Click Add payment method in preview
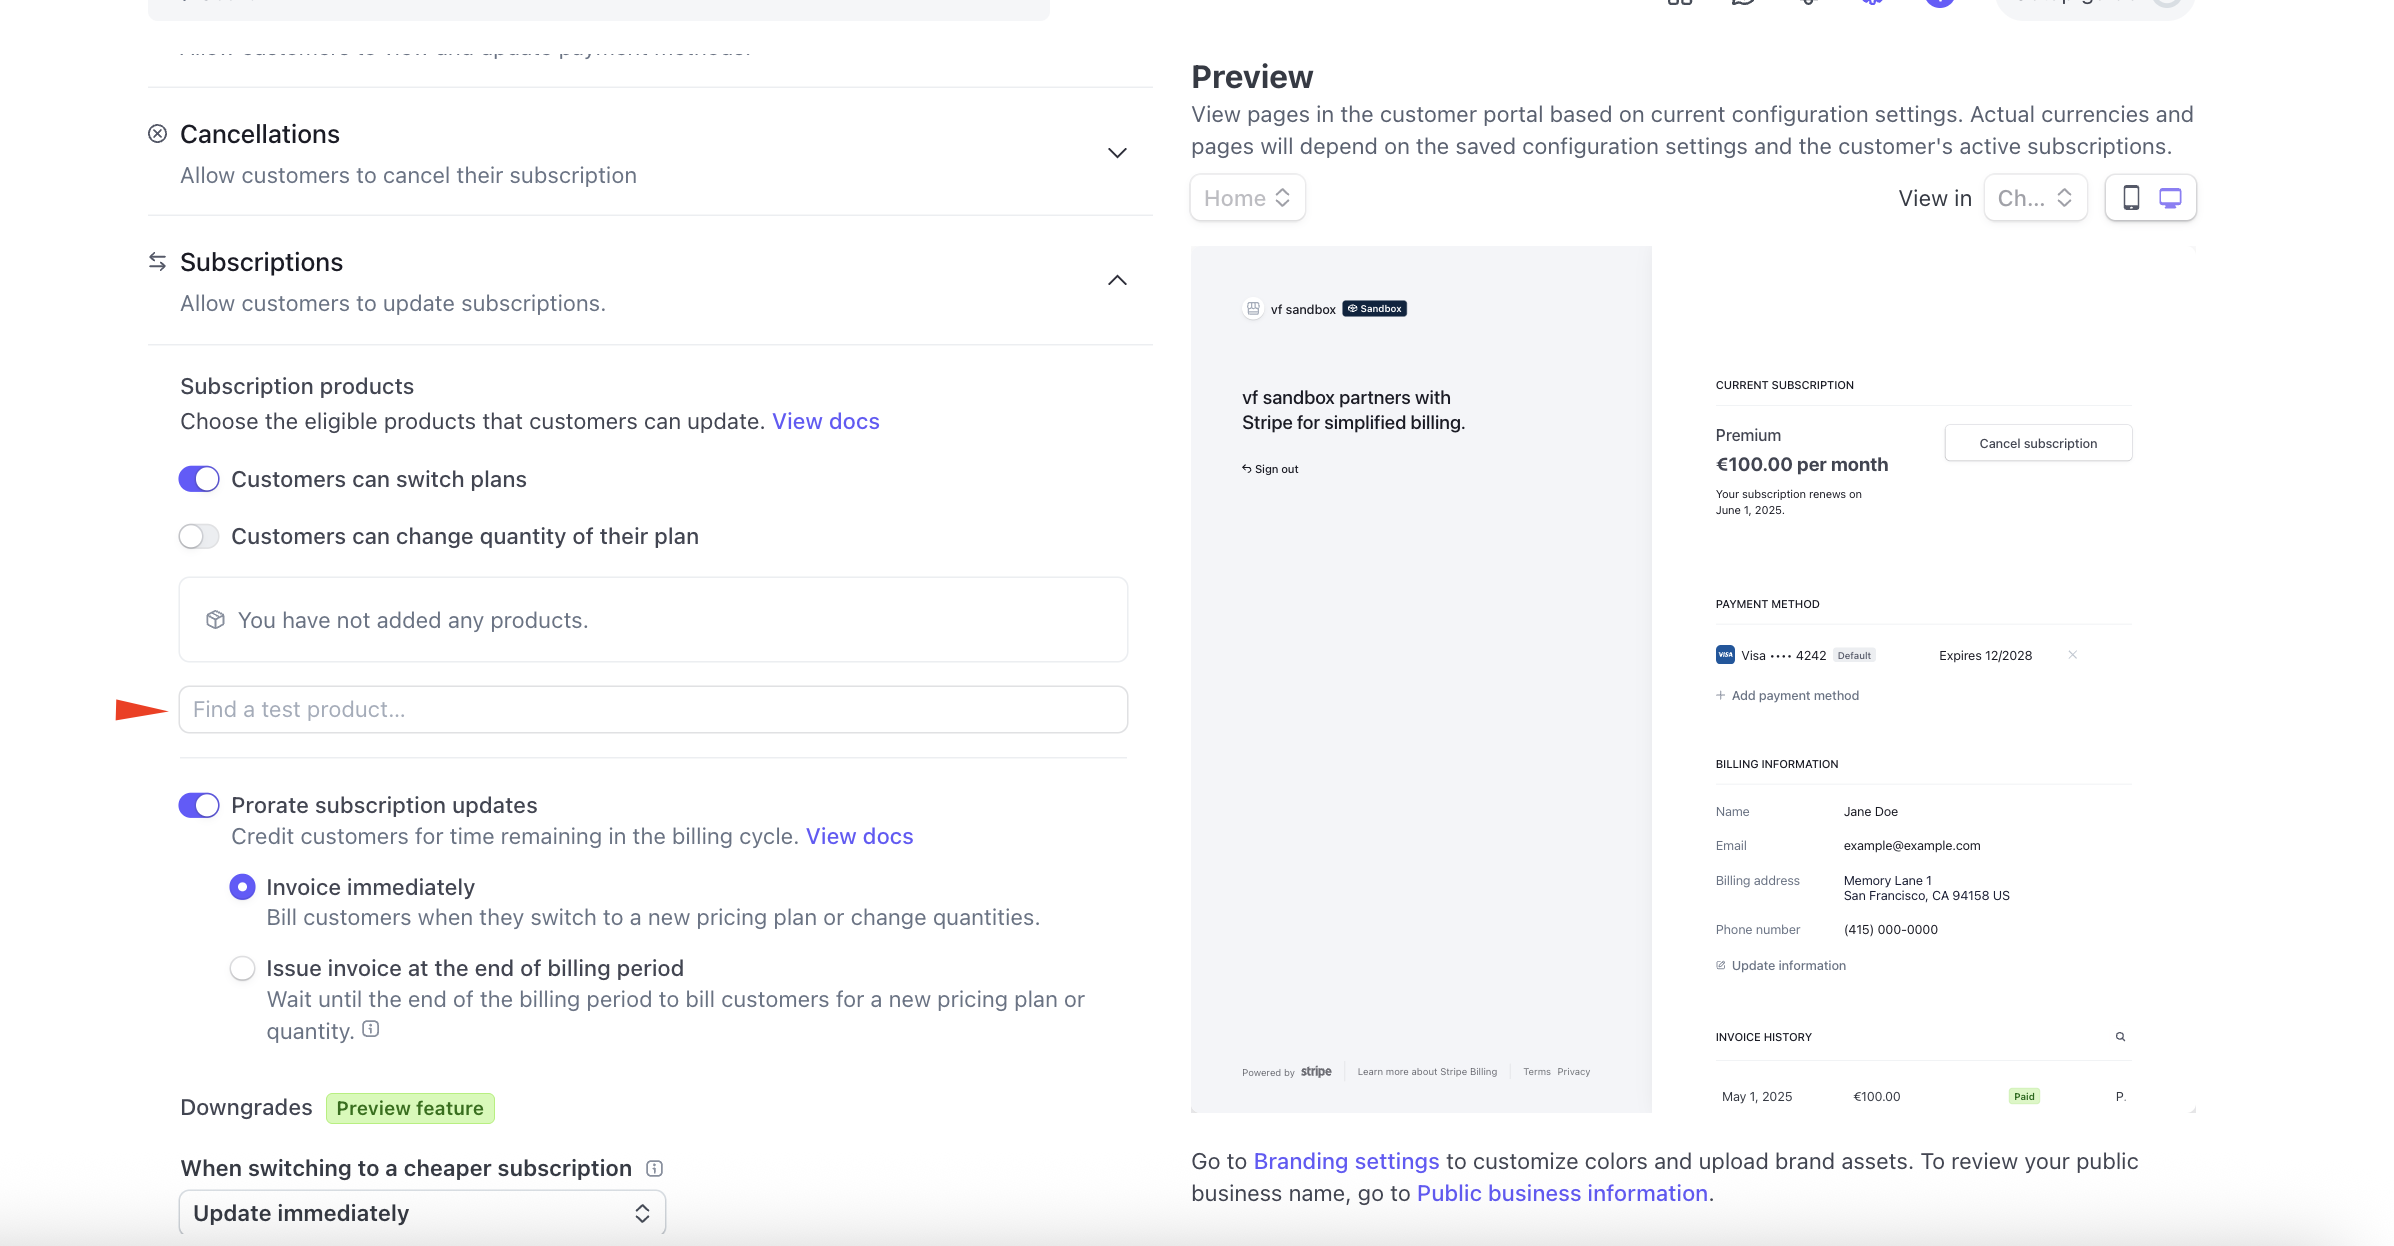The image size is (2394, 1246). pyautogui.click(x=1788, y=695)
